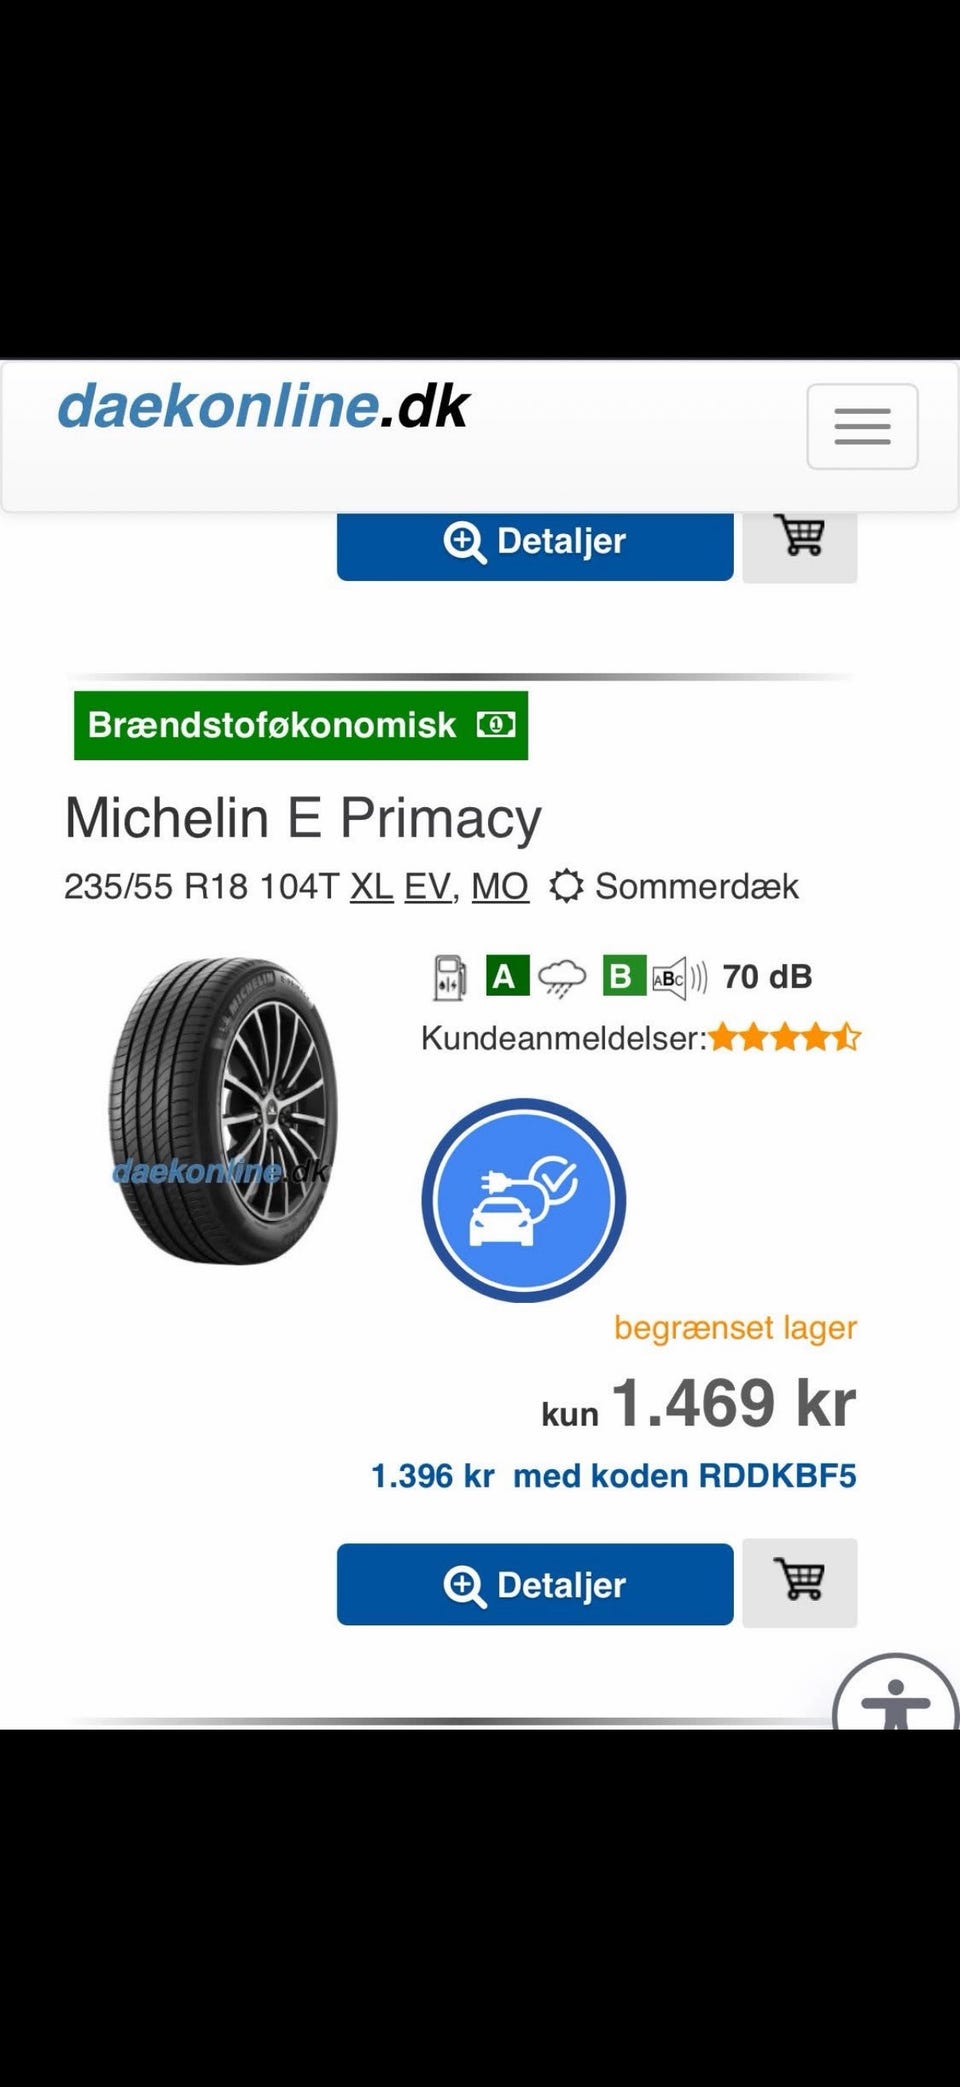960x2087 pixels.
Task: Click the wet grip rating B icon
Action: [622, 976]
